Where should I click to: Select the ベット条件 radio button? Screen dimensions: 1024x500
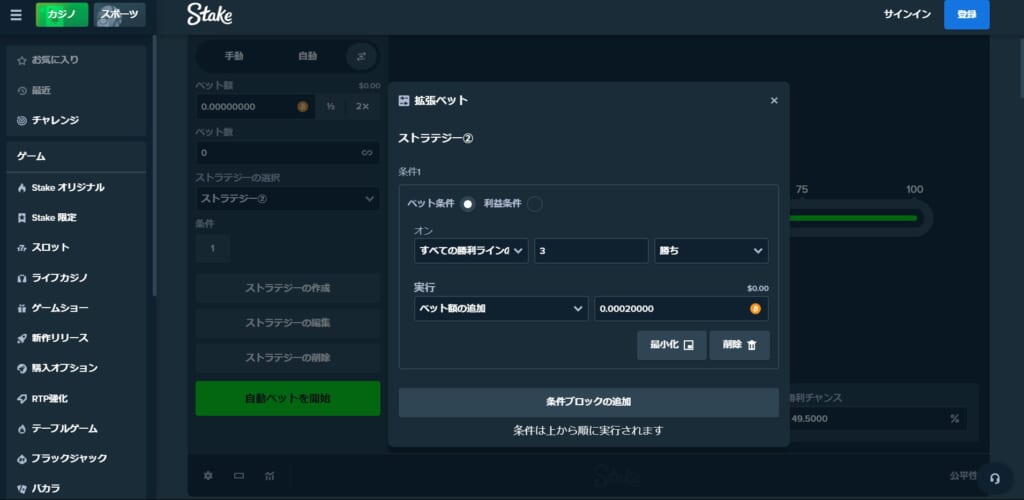pos(468,204)
